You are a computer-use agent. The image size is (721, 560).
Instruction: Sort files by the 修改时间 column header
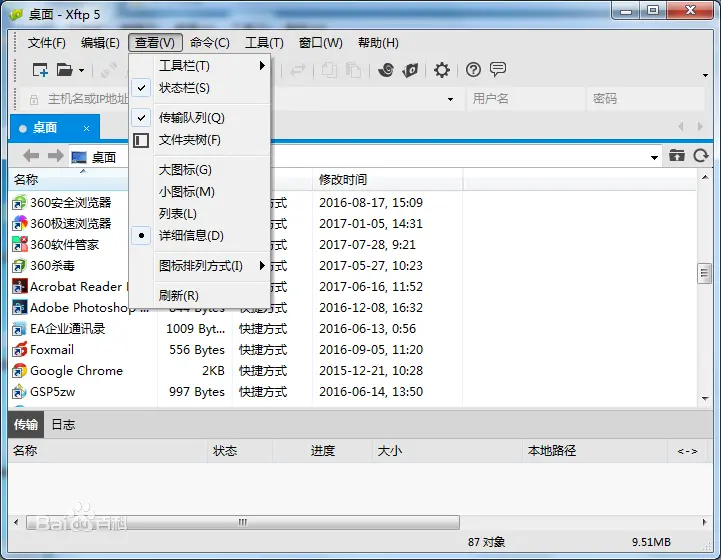pos(388,179)
